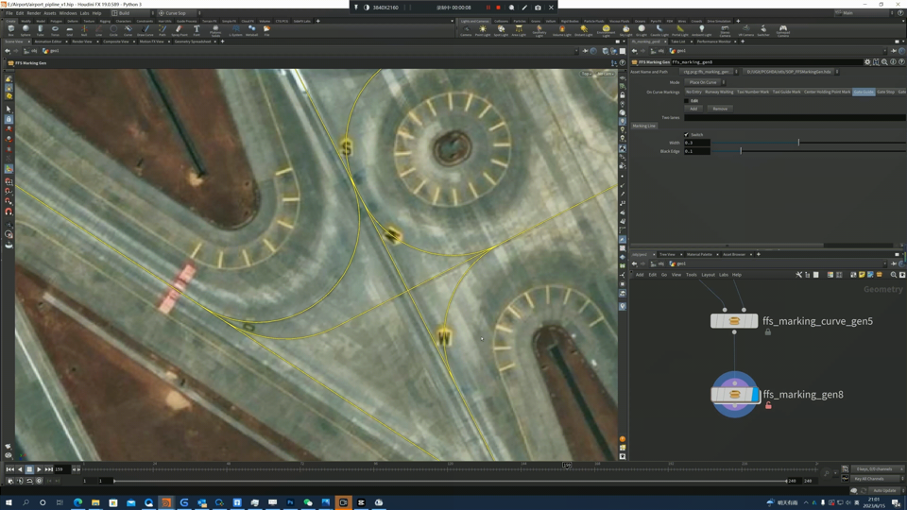Select the Gate Guide marking option

pos(863,92)
